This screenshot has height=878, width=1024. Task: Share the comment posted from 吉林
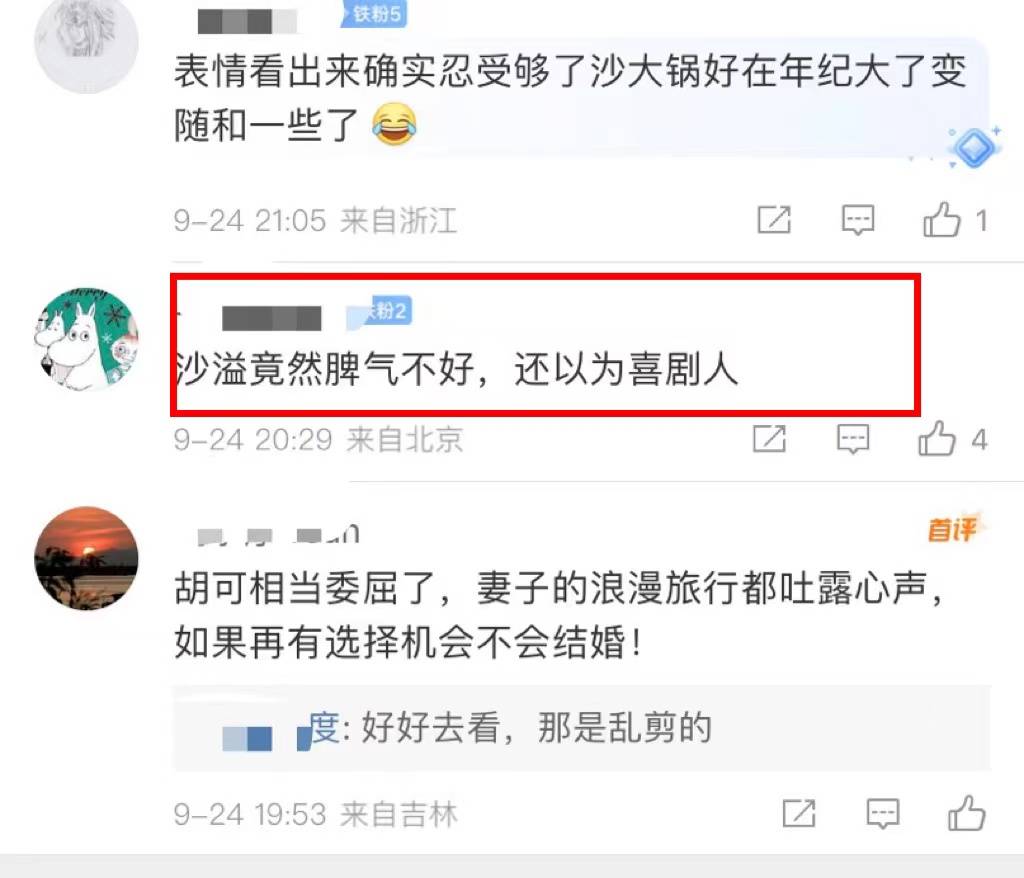coord(799,813)
